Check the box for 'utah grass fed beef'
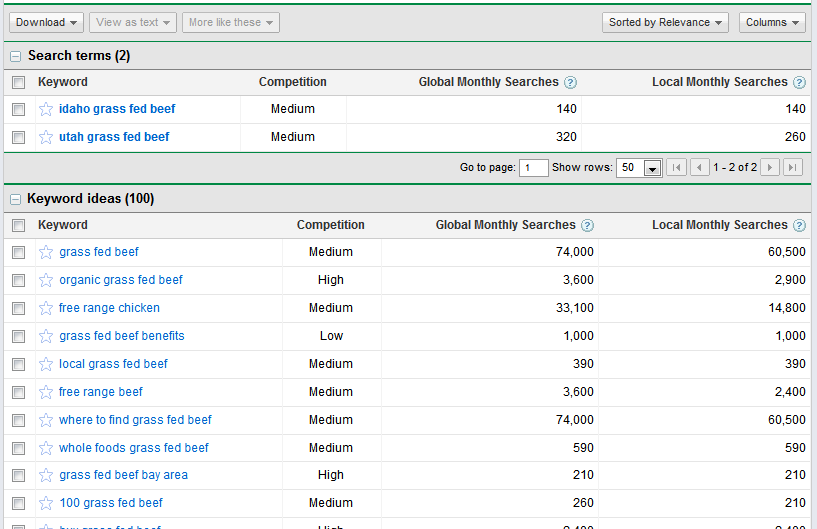This screenshot has width=817, height=529. tap(18, 137)
